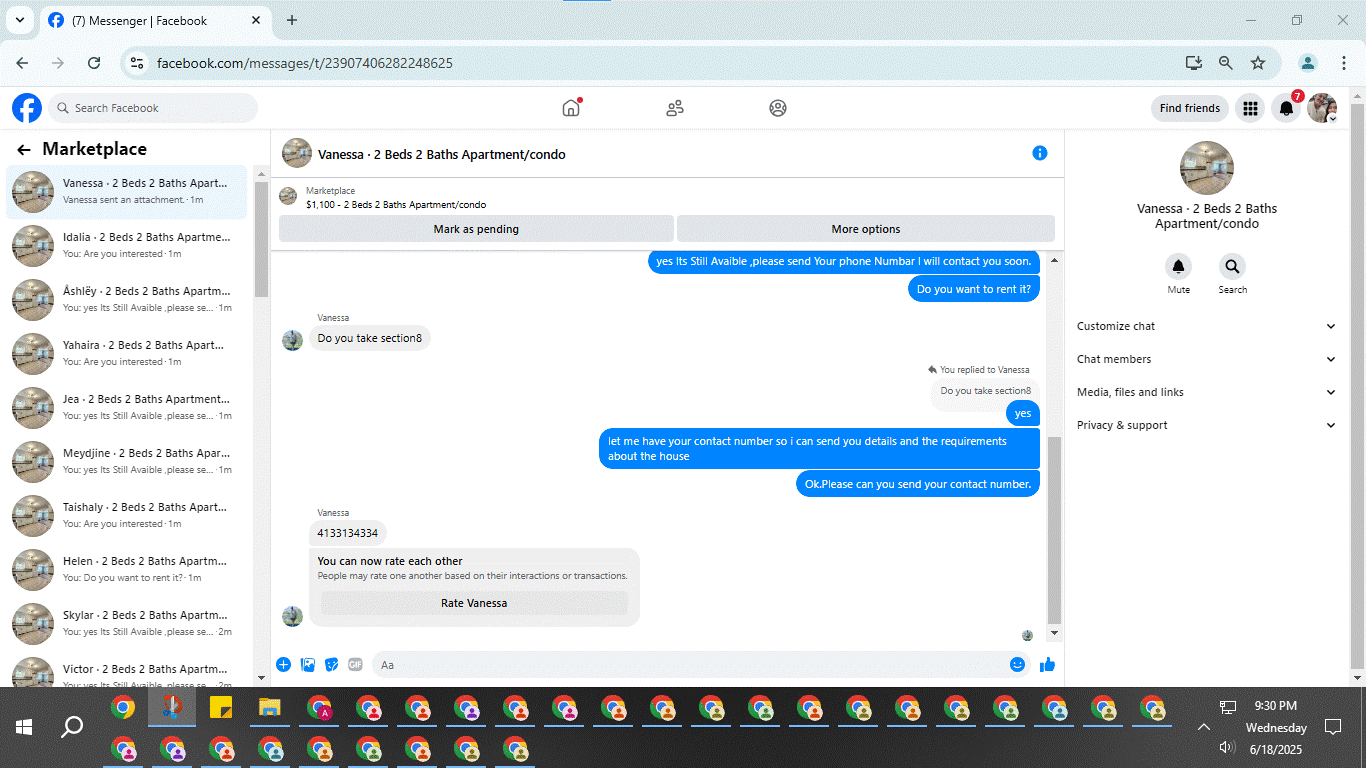This screenshot has height=768, width=1366.
Task: Expand the Privacy & support section
Action: click(1206, 425)
